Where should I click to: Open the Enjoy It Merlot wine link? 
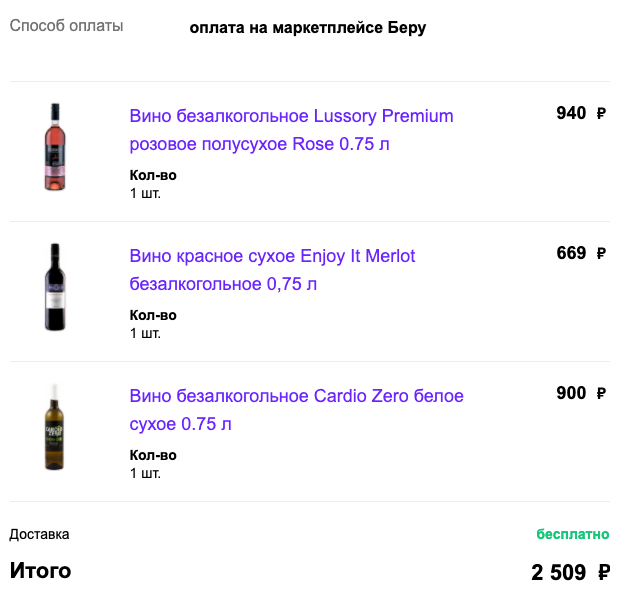pos(272,270)
